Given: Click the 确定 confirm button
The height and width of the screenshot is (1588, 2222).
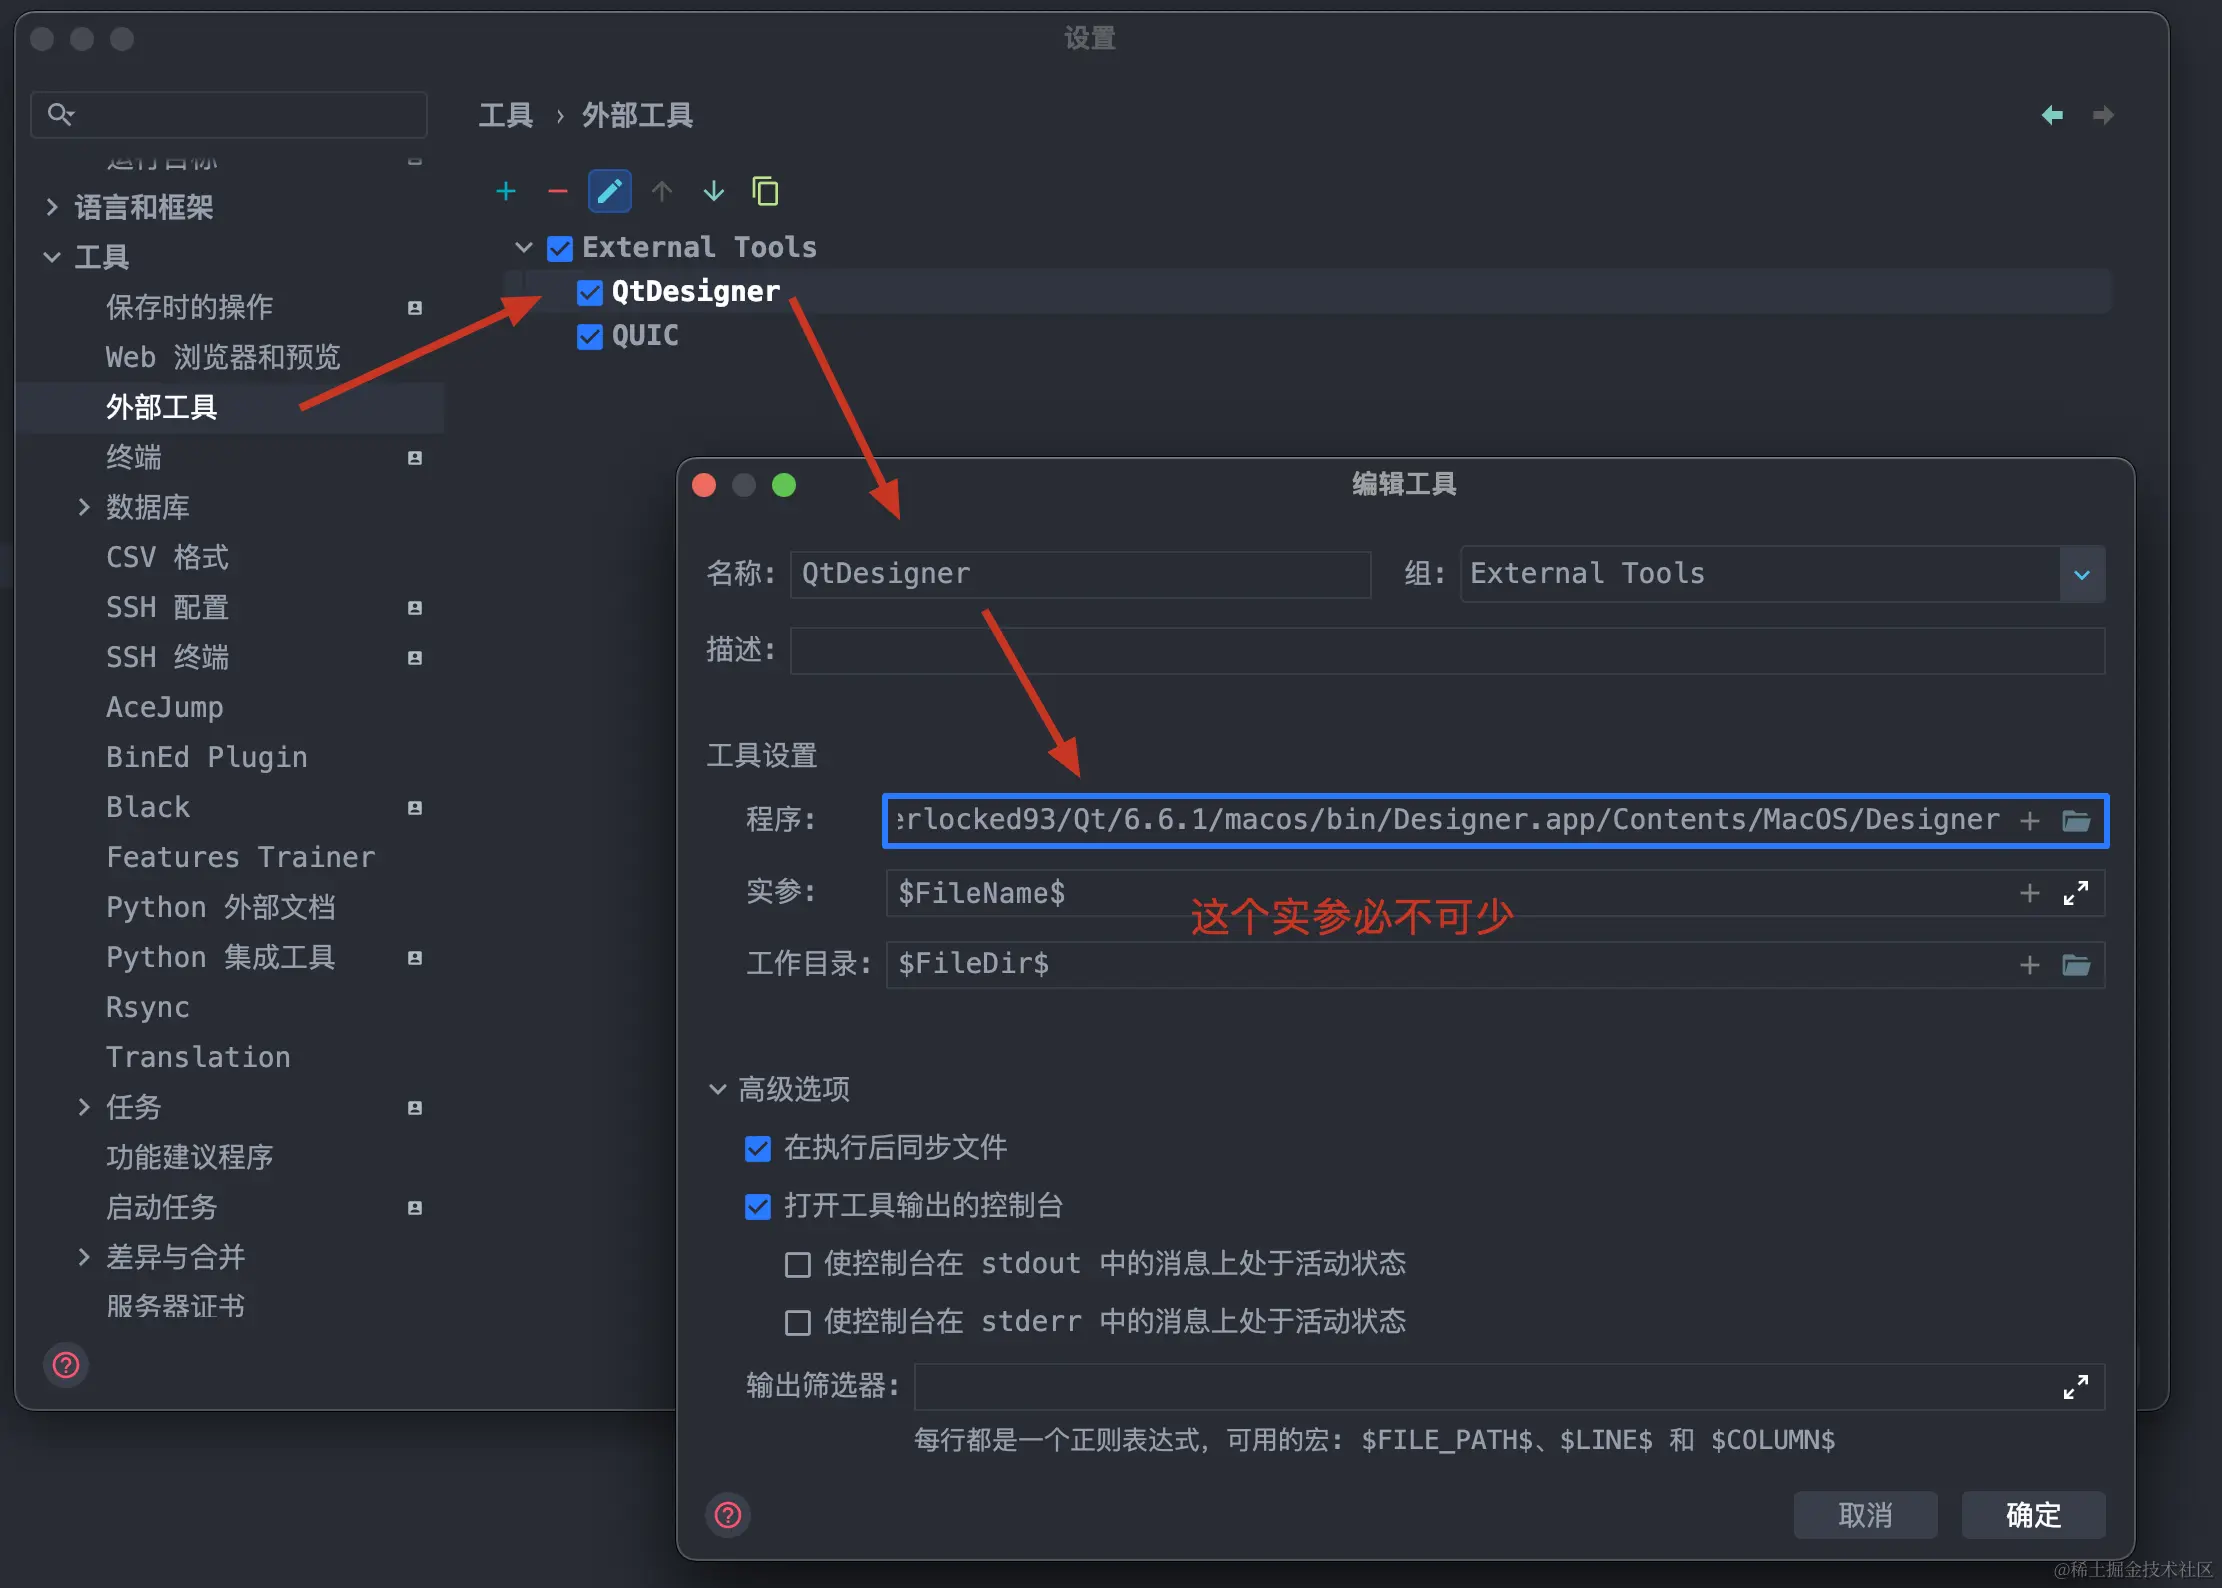Looking at the screenshot, I should [x=2032, y=1515].
